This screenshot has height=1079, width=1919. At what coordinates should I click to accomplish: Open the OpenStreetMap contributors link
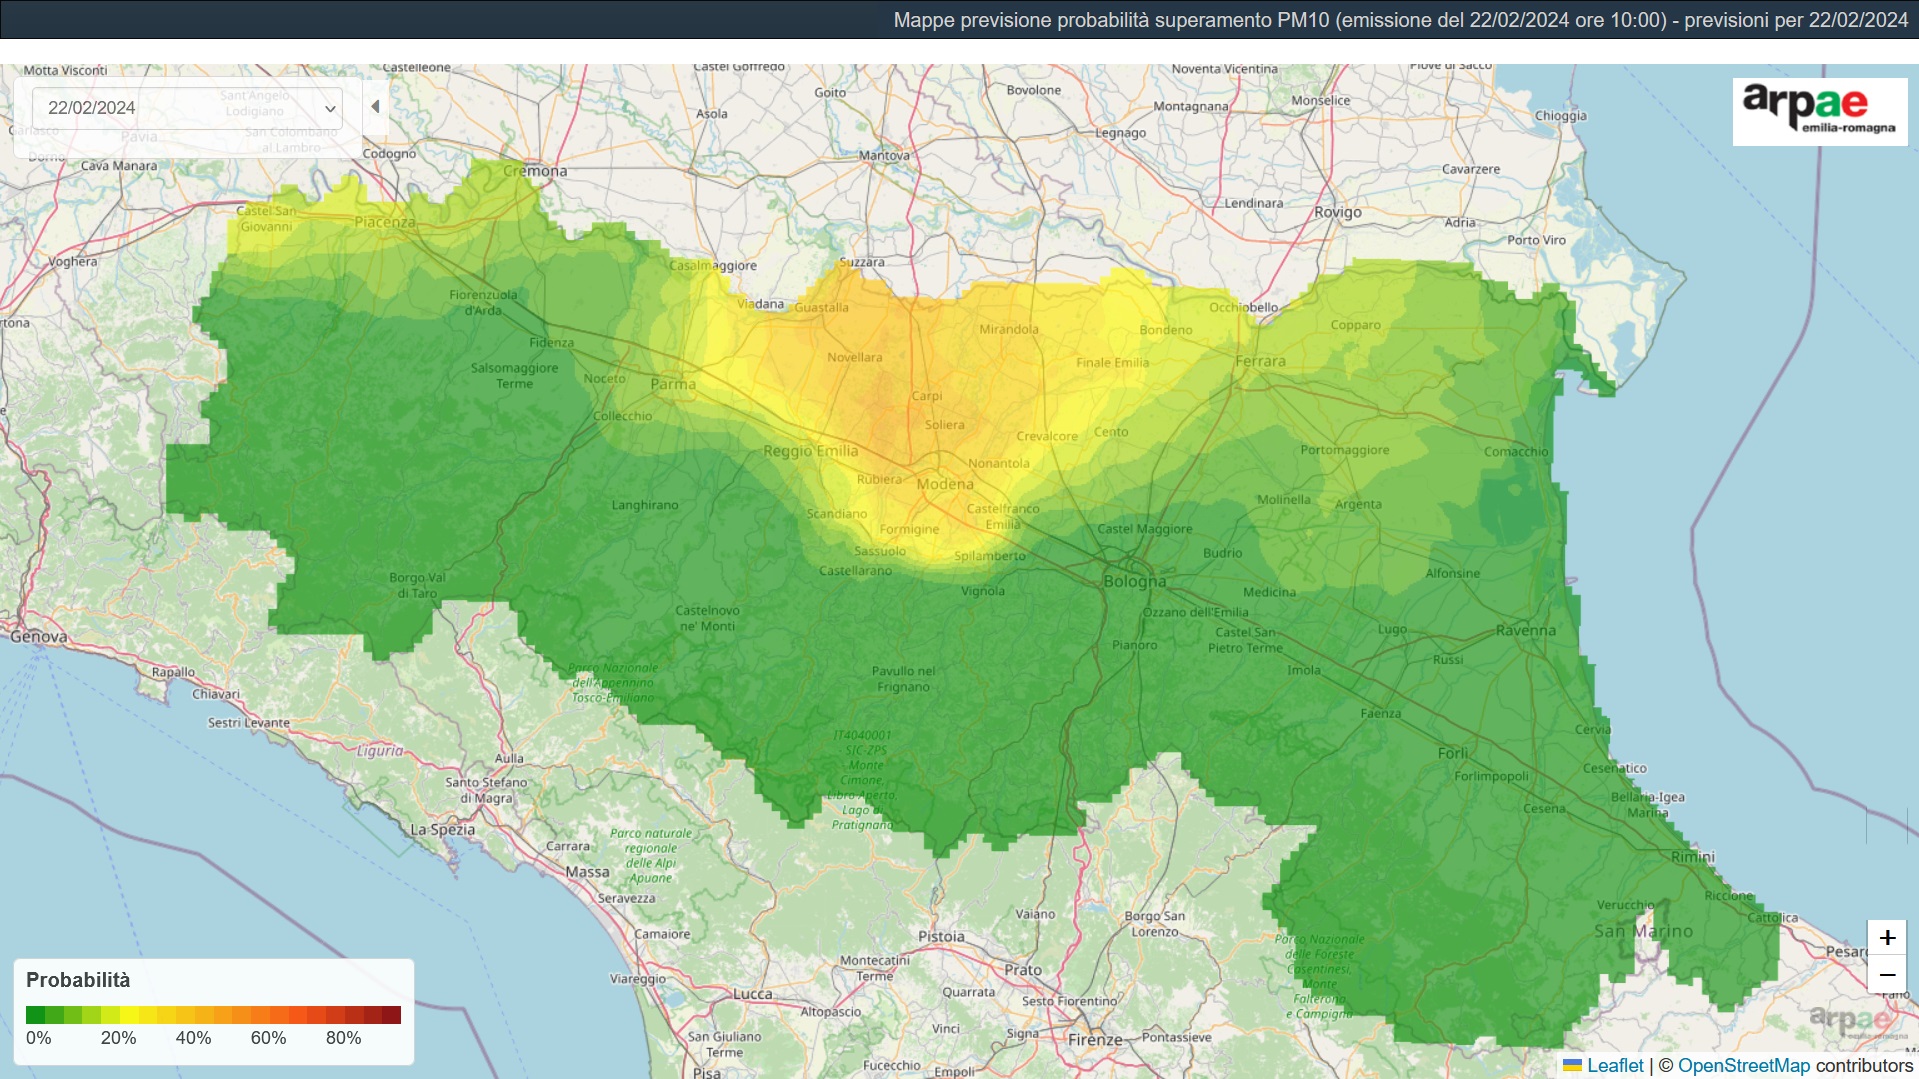(1743, 1066)
